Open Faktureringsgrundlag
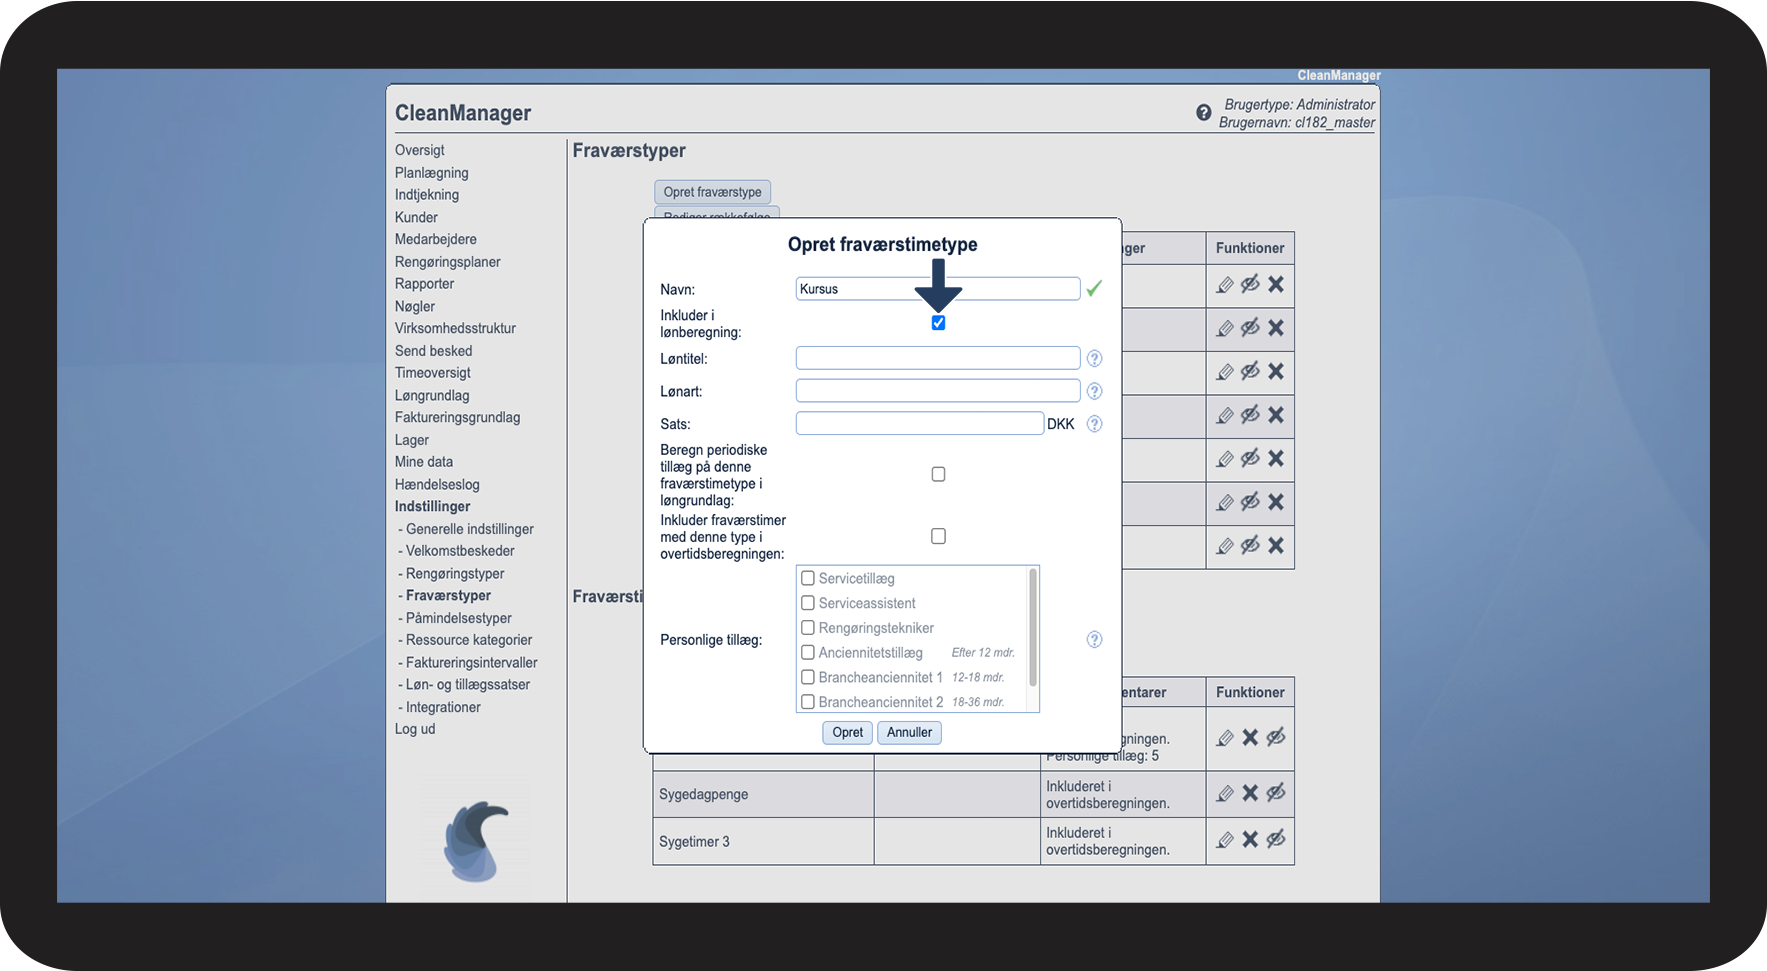This screenshot has height=971, width=1767. [x=458, y=417]
